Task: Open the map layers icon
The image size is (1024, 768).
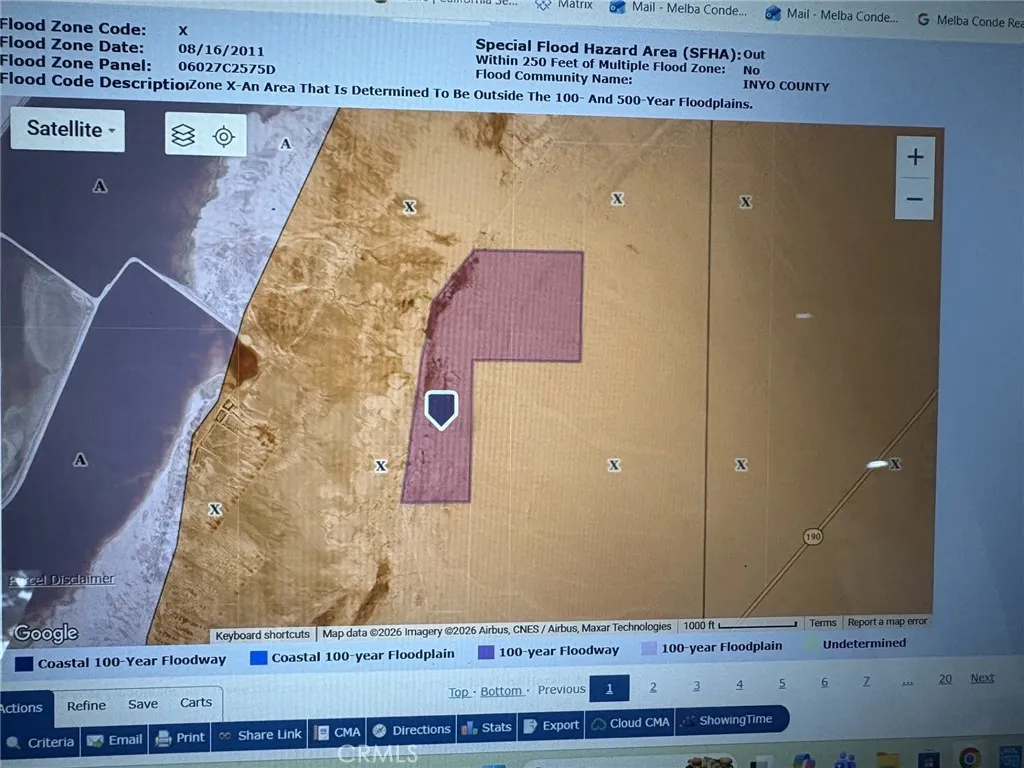Action: point(184,135)
